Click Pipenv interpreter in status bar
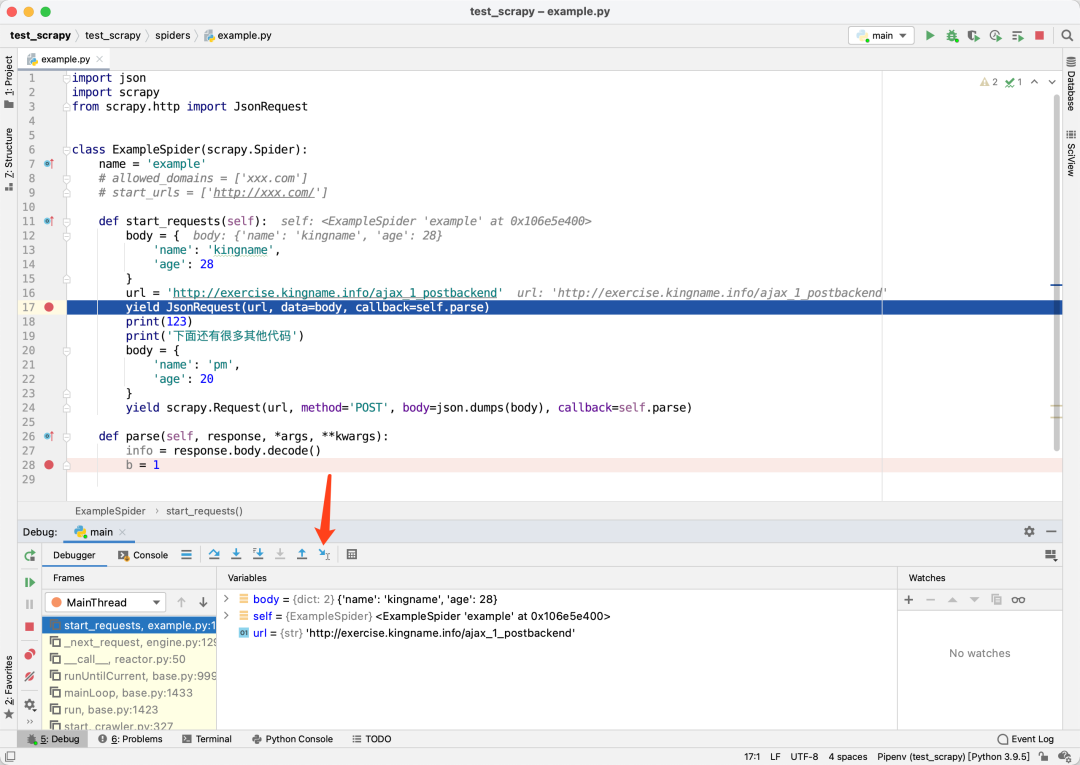The height and width of the screenshot is (765, 1080). point(953,757)
